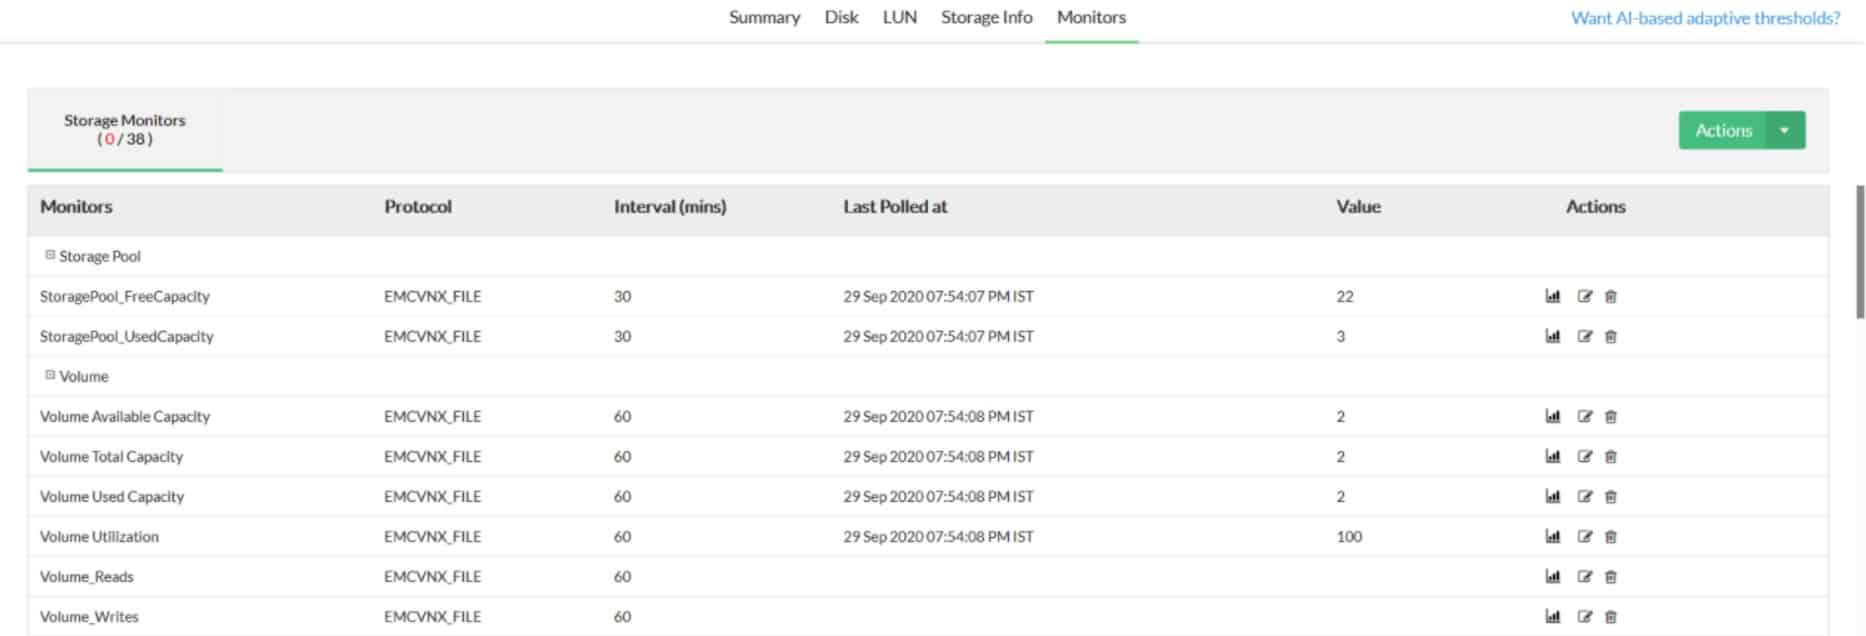Viewport: 1866px width, 636px height.
Task: View the chart for Volume Used Capacity
Action: 1551,496
